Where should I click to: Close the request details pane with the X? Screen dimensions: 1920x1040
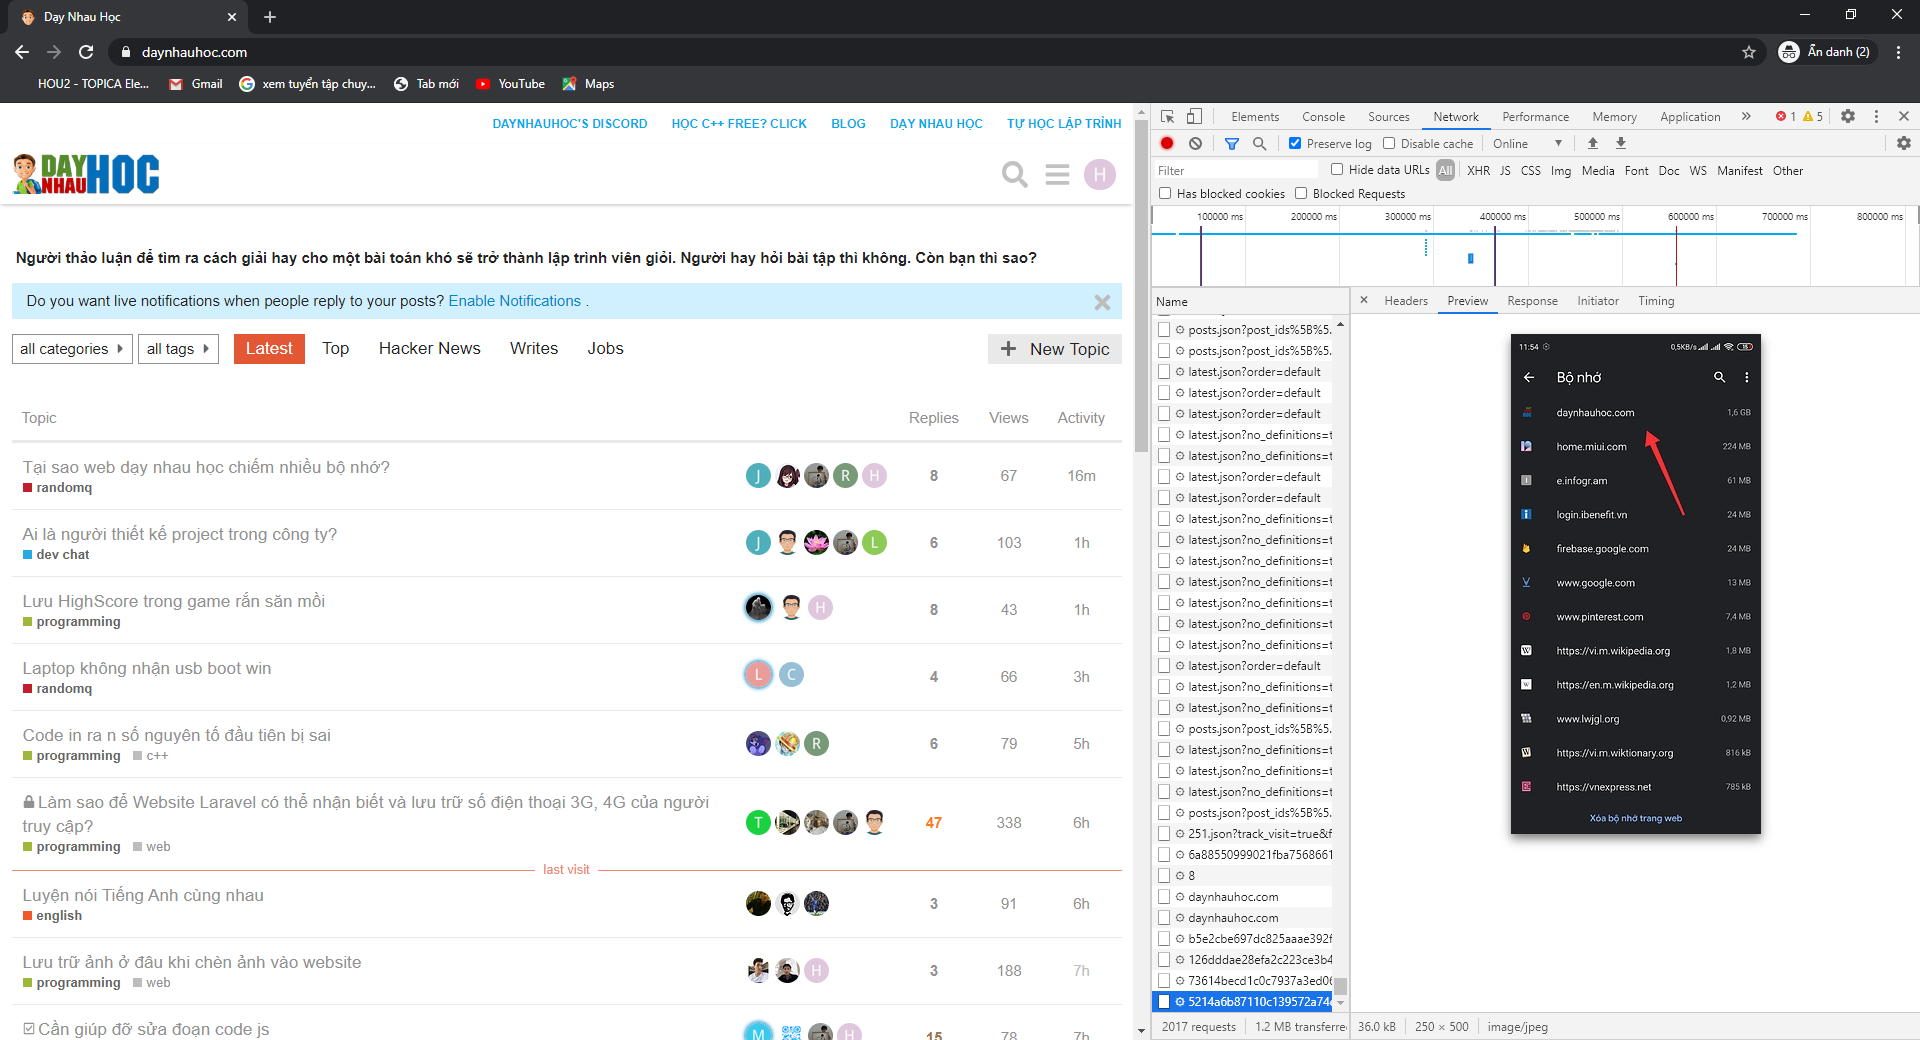pos(1364,300)
